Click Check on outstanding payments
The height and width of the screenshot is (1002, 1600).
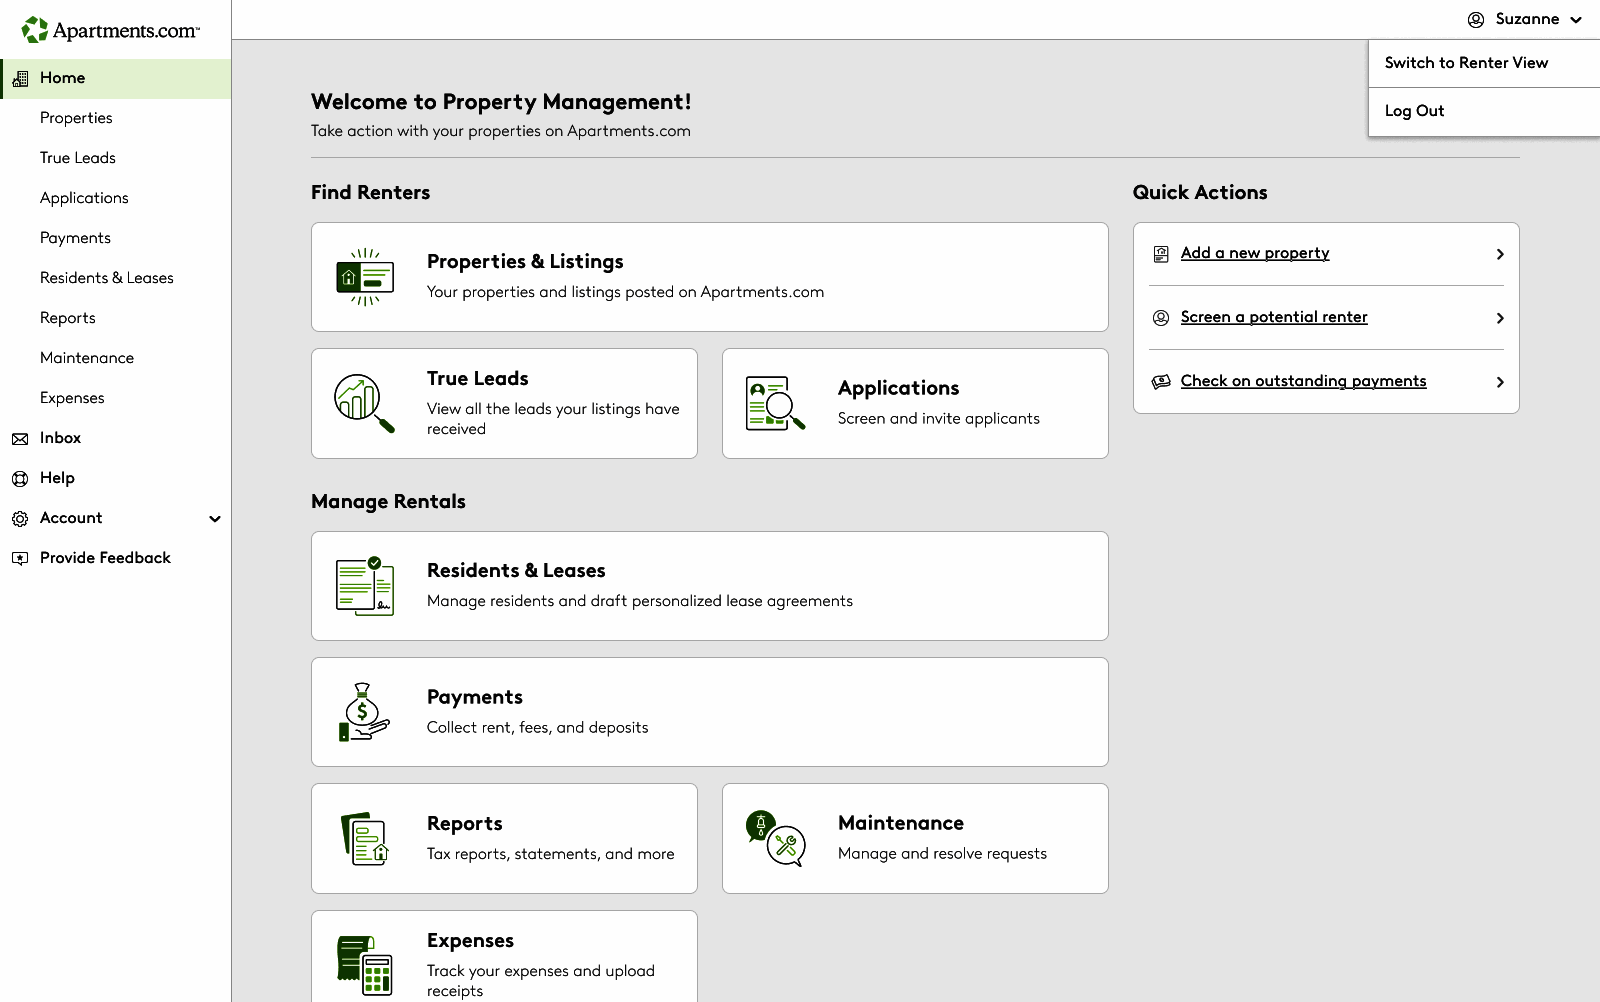point(1303,381)
